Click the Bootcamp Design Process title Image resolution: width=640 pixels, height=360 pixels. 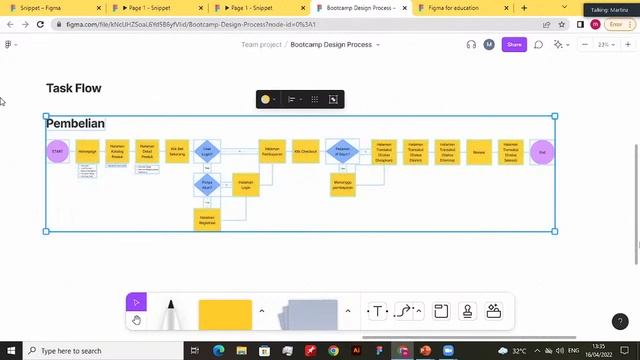click(x=331, y=44)
